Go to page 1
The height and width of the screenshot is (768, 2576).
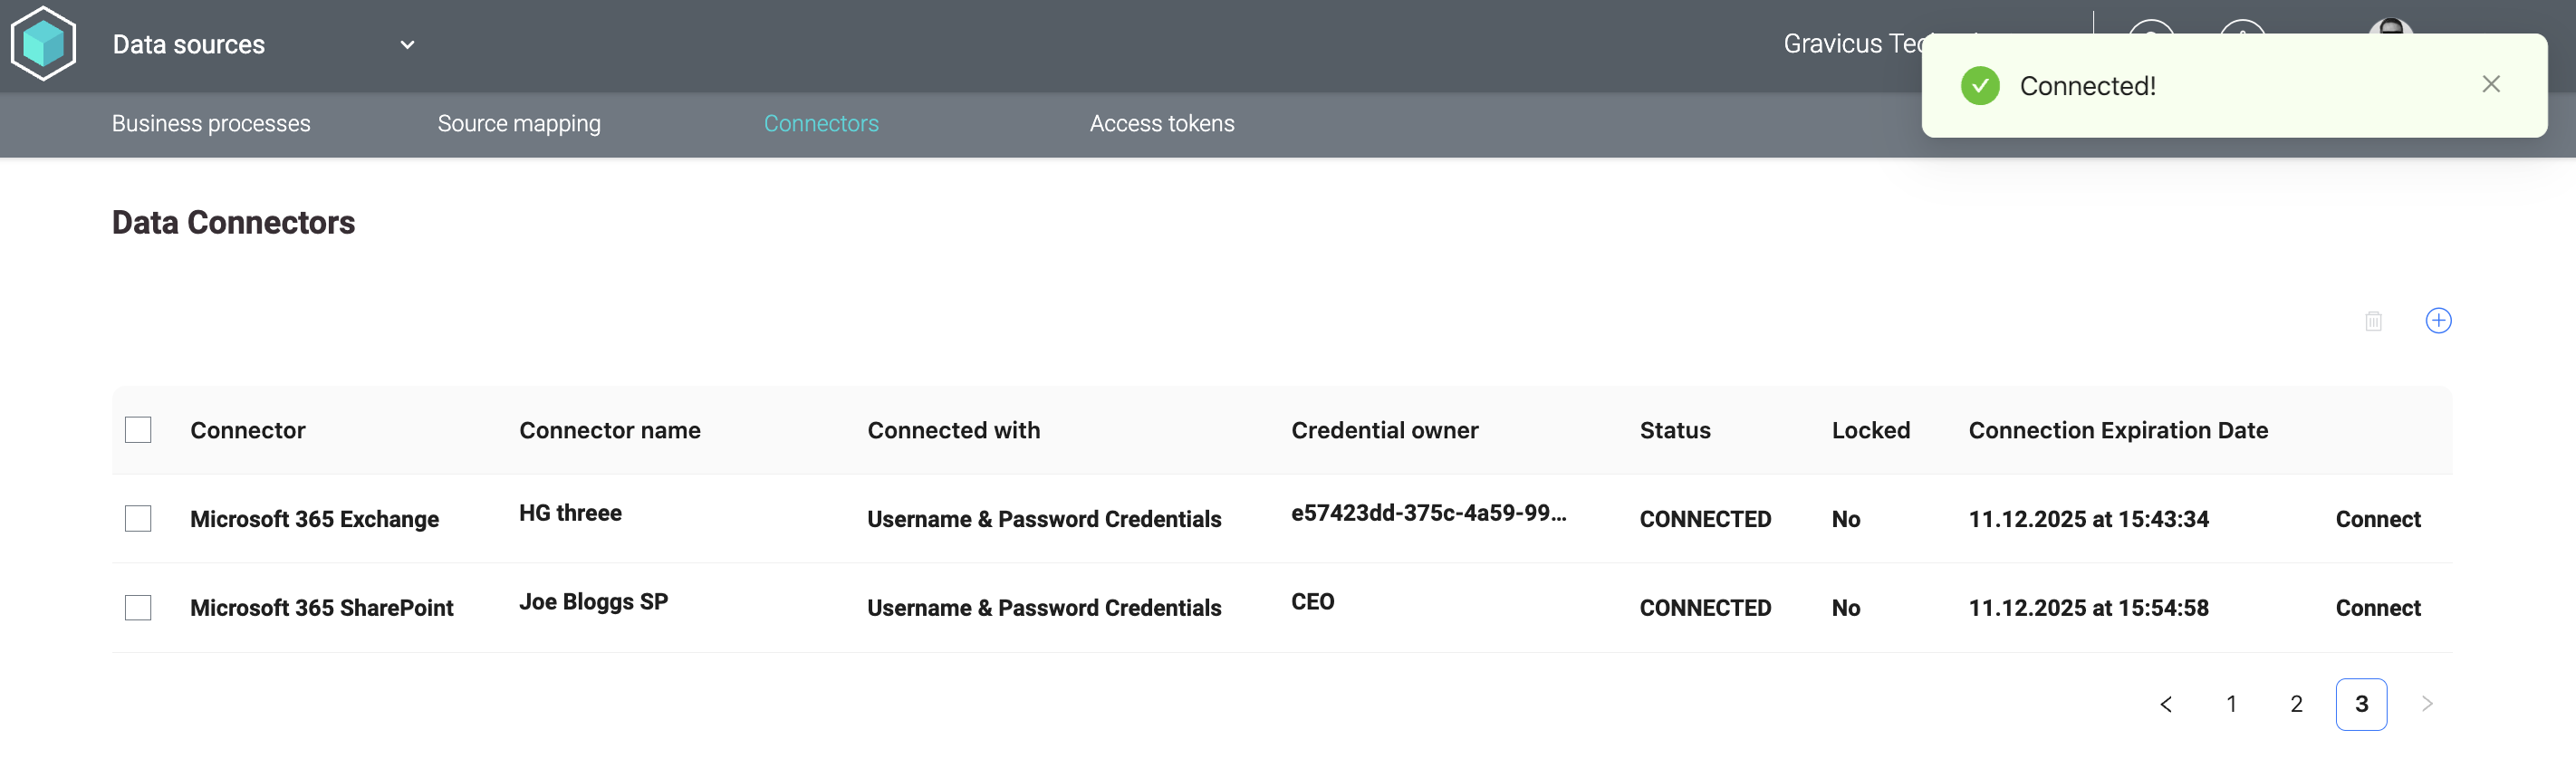pos(2231,704)
